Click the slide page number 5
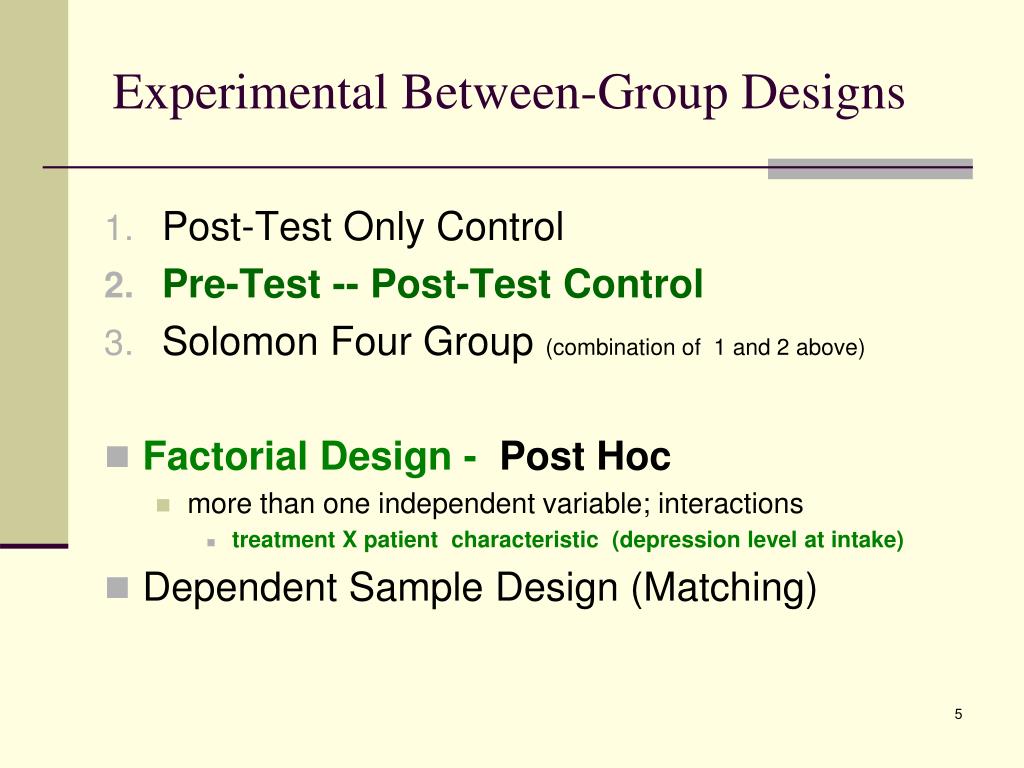This screenshot has width=1024, height=768. point(958,714)
